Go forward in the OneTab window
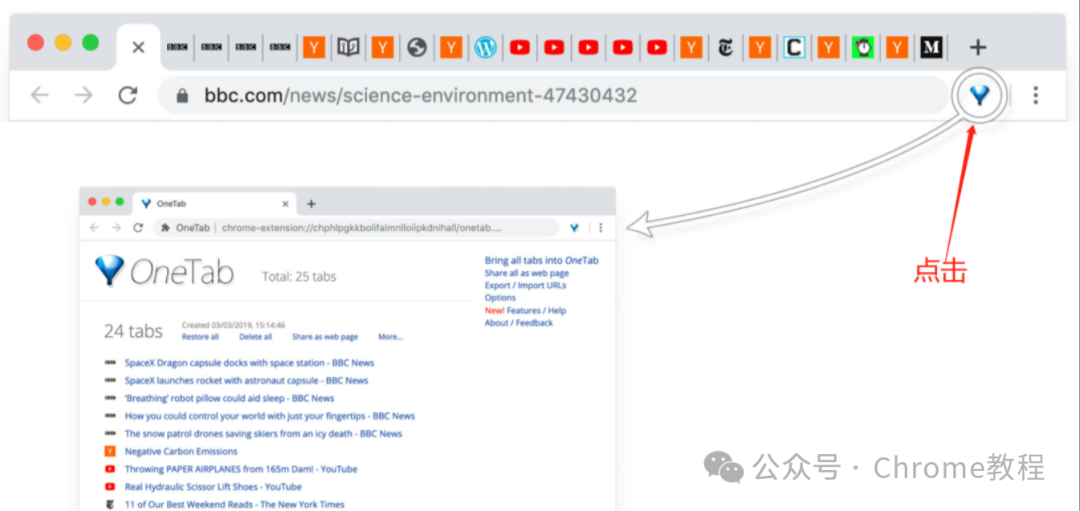Screen dimensions: 1080x511 tap(116, 227)
